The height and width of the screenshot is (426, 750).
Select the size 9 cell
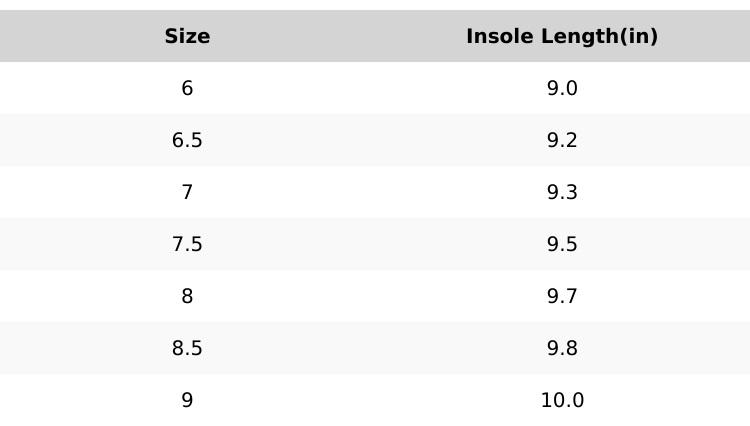[187, 401]
